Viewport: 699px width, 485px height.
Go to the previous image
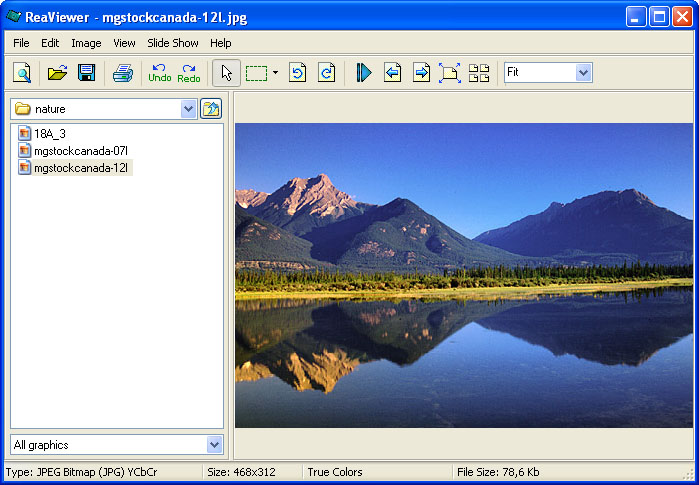click(392, 73)
